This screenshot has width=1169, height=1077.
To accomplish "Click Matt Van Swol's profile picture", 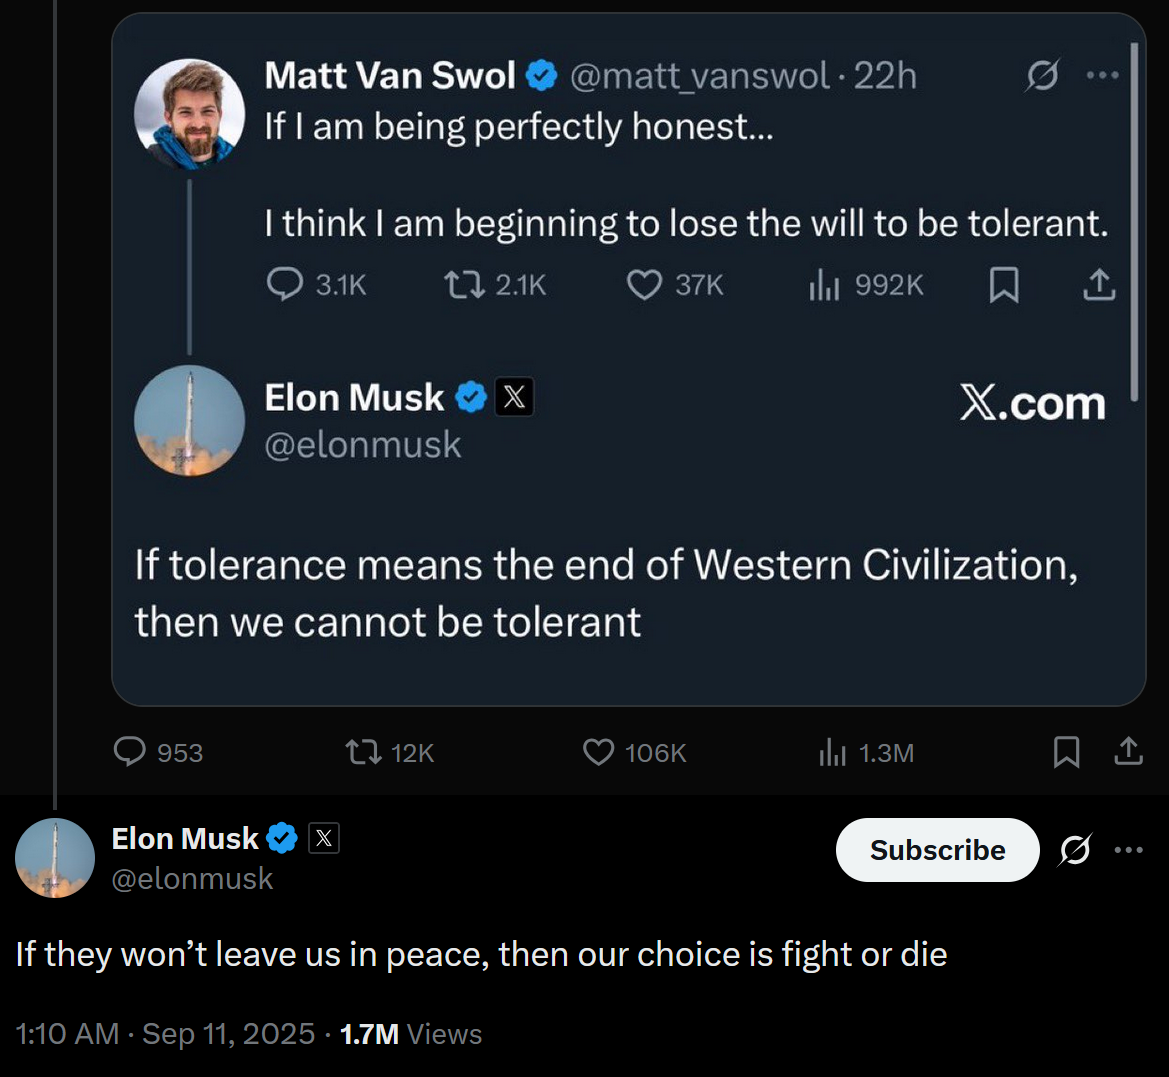I will [190, 113].
